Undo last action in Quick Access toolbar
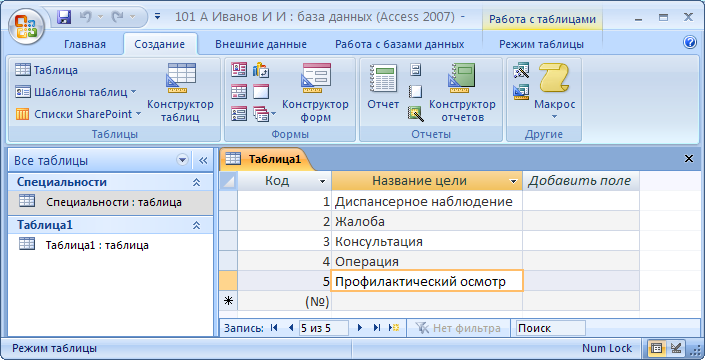Screen dimensions: 705x360 [x=86, y=18]
